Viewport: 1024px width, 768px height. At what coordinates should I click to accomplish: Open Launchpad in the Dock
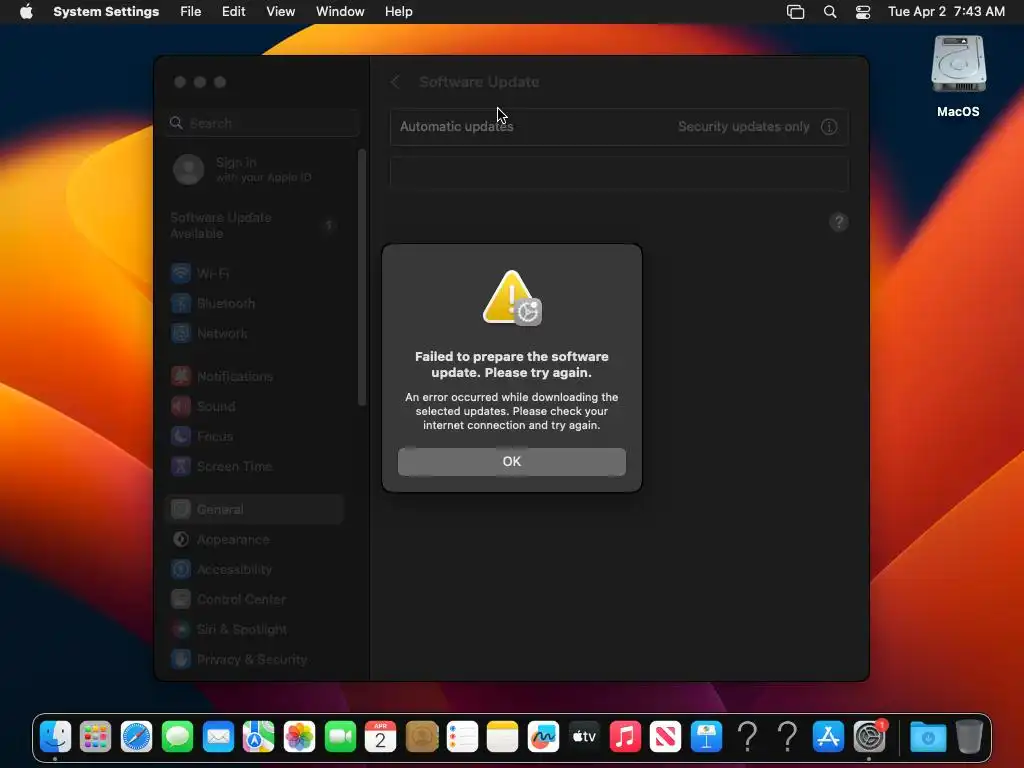coord(95,737)
